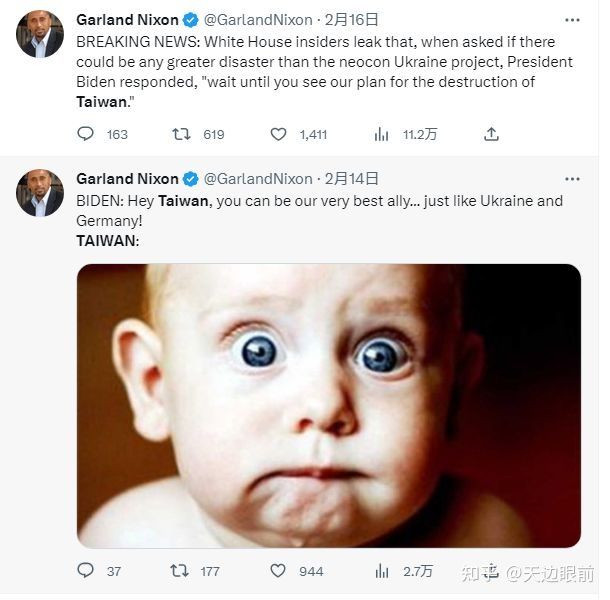Like the baby meme tweet
The image size is (610, 600).
tap(279, 571)
